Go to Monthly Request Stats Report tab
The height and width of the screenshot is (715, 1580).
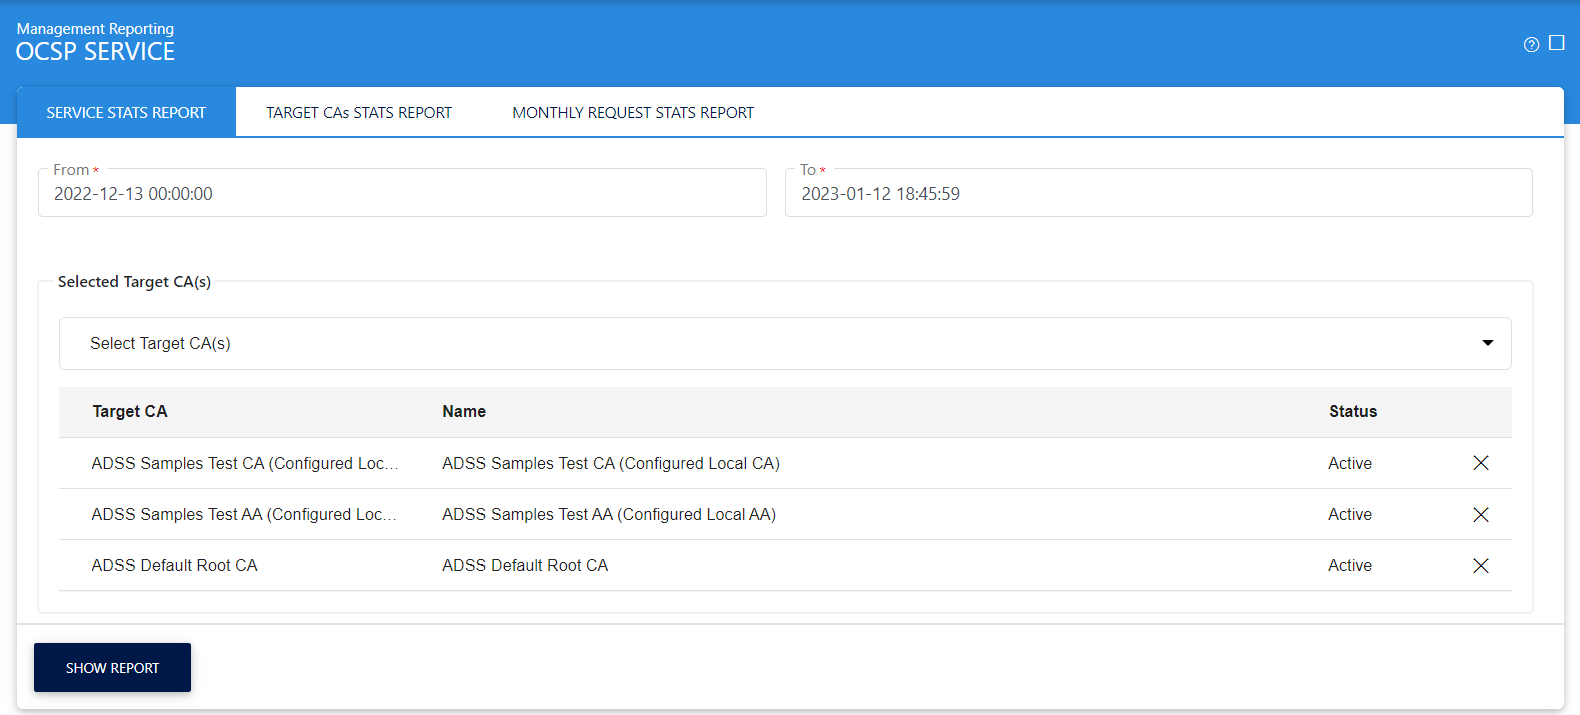633,113
